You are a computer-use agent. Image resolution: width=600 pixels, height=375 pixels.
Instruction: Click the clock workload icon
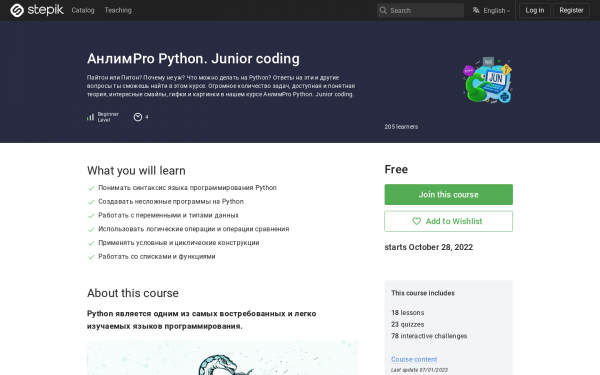click(138, 117)
